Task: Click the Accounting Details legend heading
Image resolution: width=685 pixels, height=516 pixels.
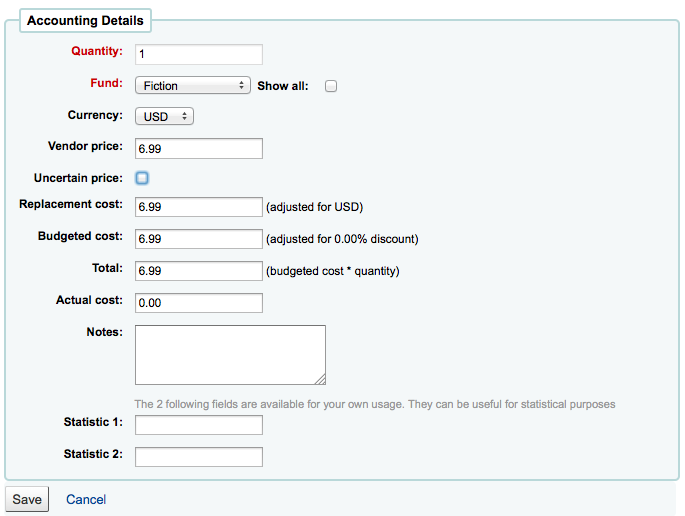Action: point(85,21)
